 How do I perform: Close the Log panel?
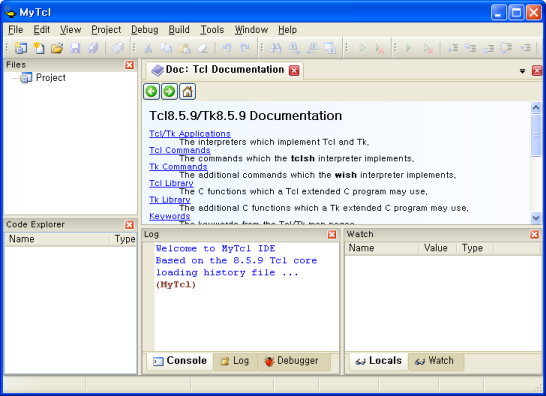(x=332, y=234)
